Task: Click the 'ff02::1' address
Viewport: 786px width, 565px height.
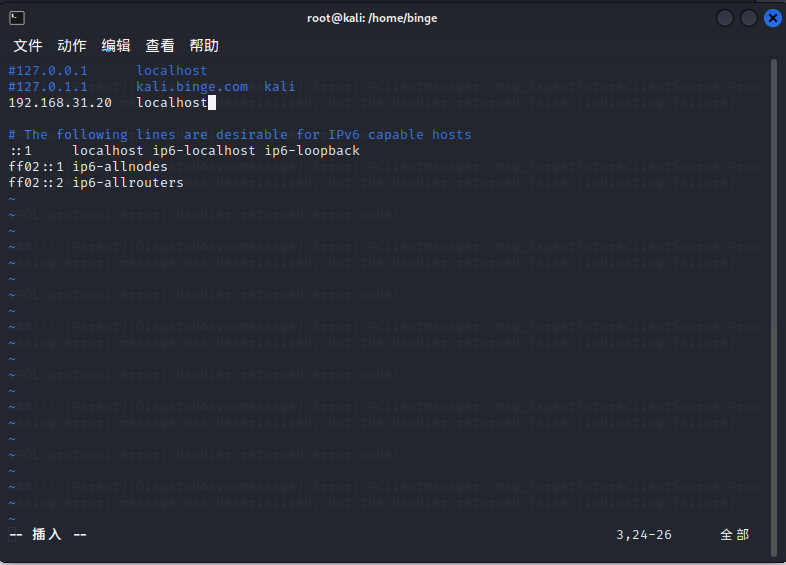Action: [x=36, y=167]
